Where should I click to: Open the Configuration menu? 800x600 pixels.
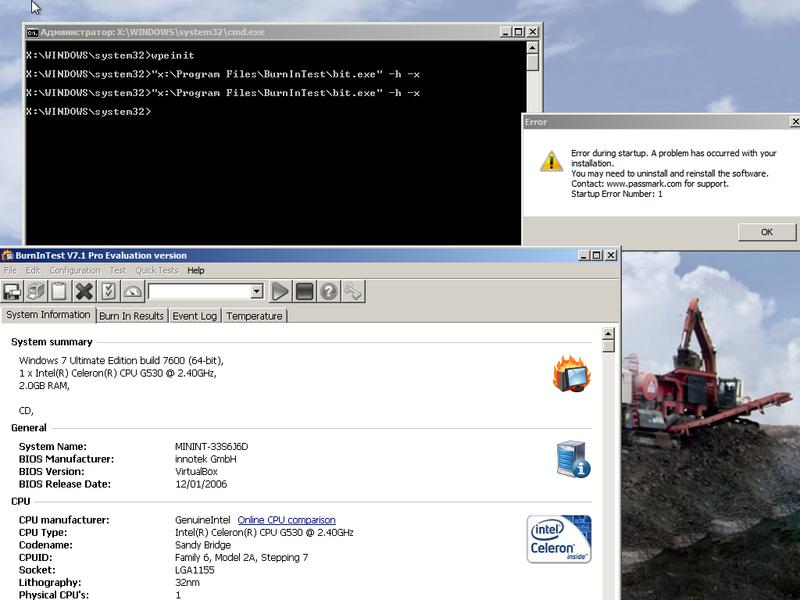click(74, 270)
